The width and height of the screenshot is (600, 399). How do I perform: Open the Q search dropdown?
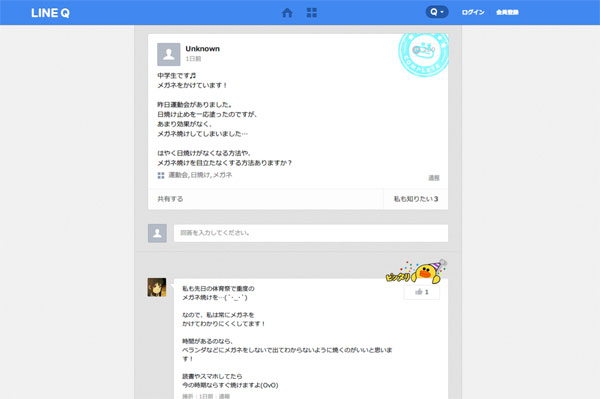point(437,12)
